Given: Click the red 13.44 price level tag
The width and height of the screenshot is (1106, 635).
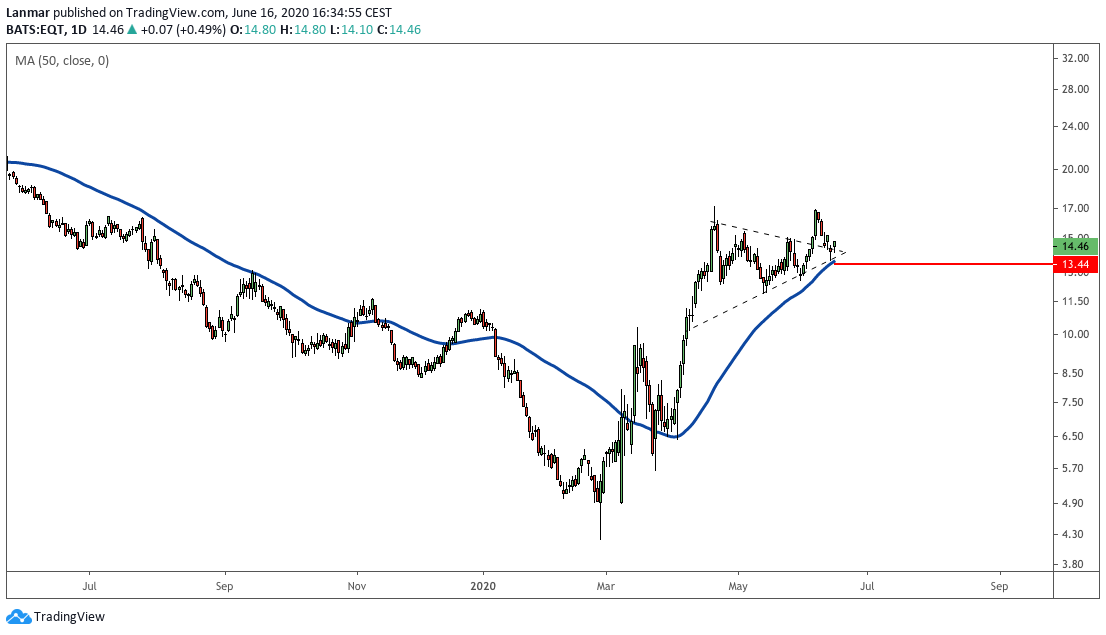Looking at the screenshot, I should pyautogui.click(x=1076, y=265).
